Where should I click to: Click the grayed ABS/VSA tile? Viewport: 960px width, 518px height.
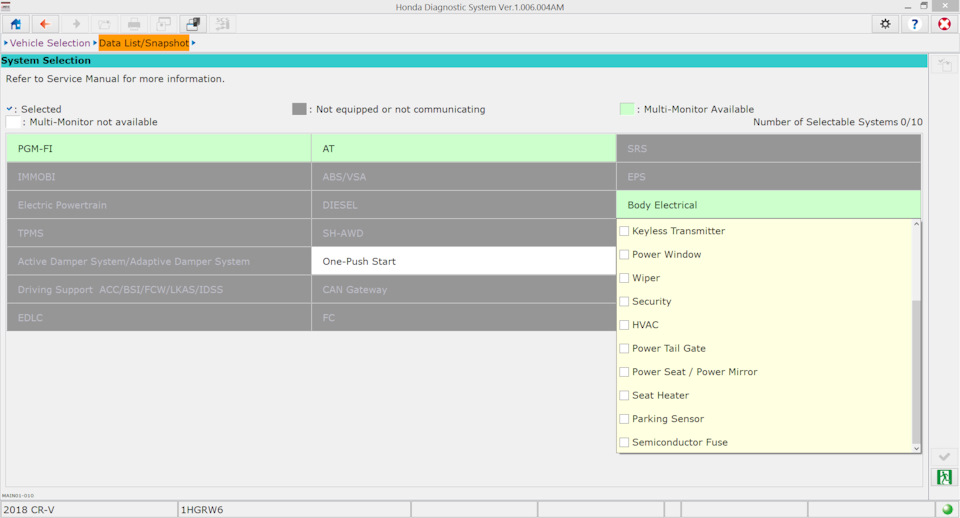pos(463,176)
